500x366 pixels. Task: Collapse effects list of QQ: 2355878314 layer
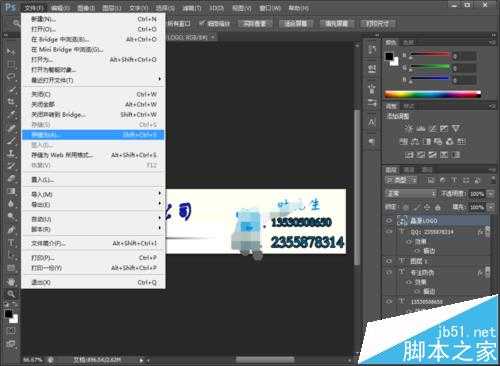(x=487, y=232)
